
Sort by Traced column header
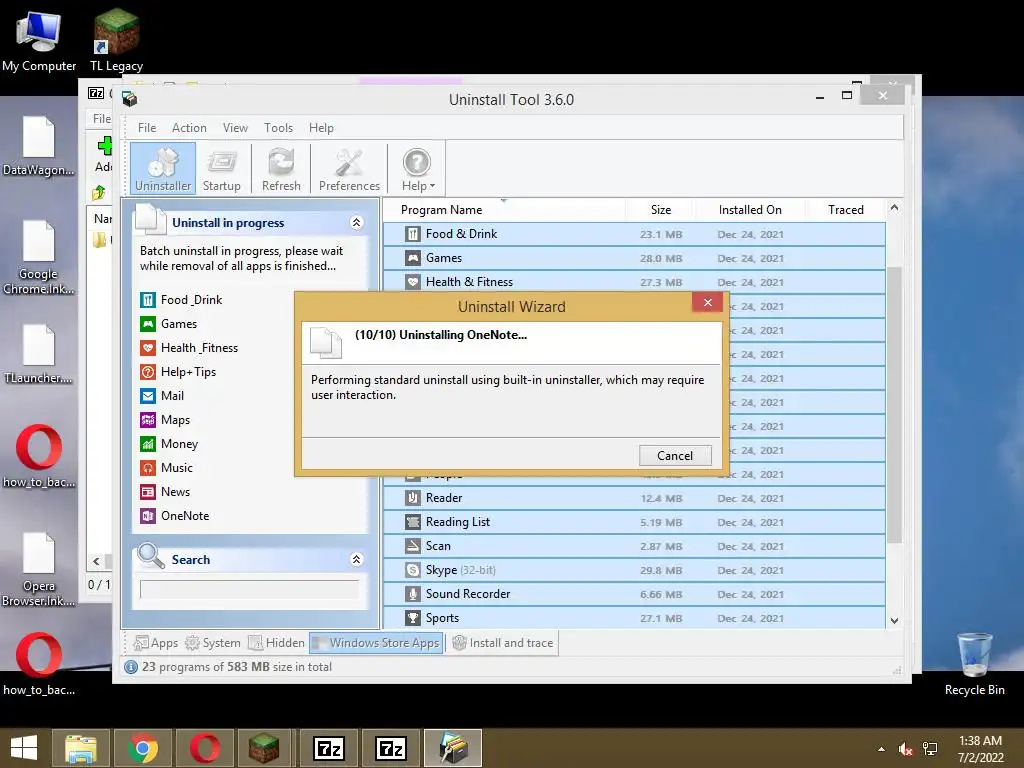[846, 210]
